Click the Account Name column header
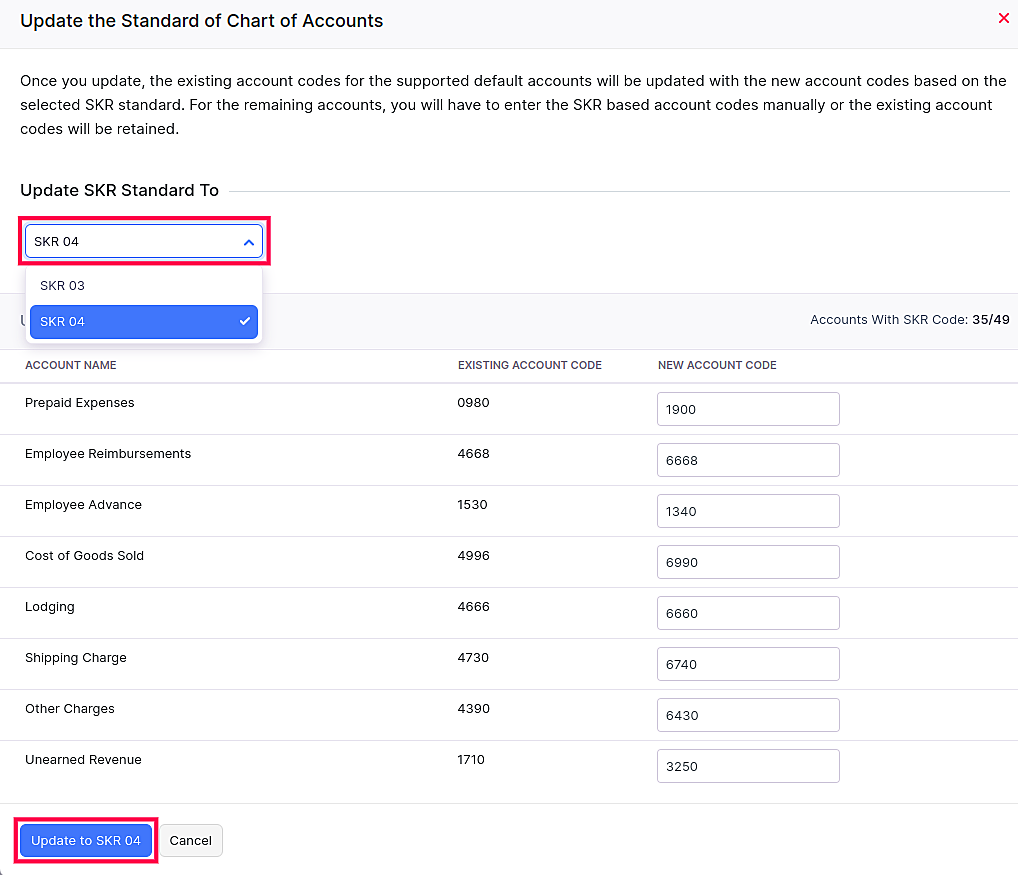Viewport: 1018px width, 875px height. [x=71, y=366]
